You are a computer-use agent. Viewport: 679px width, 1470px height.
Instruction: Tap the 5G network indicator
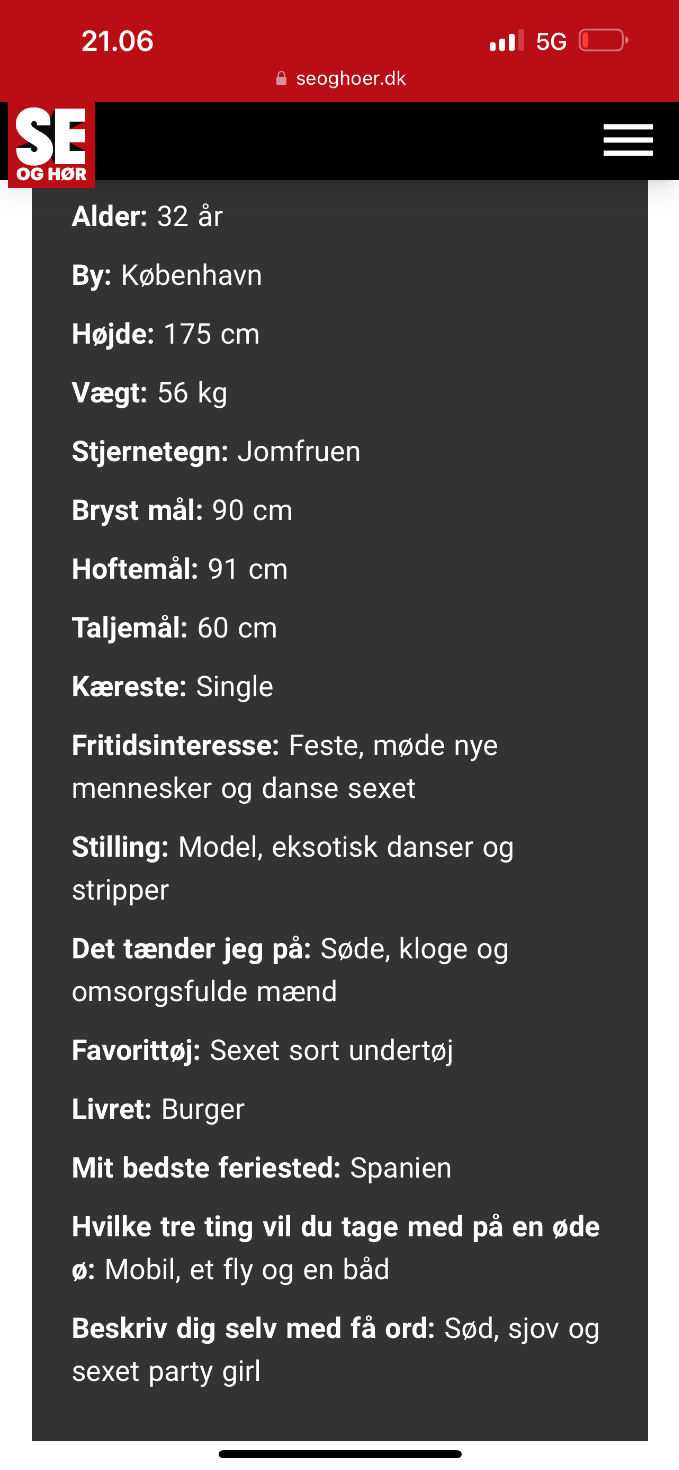point(551,42)
